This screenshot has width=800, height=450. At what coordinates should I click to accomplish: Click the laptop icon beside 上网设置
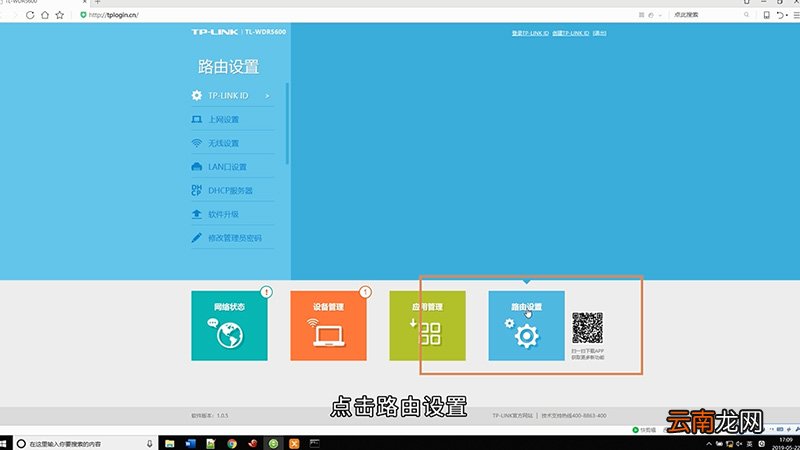196,119
